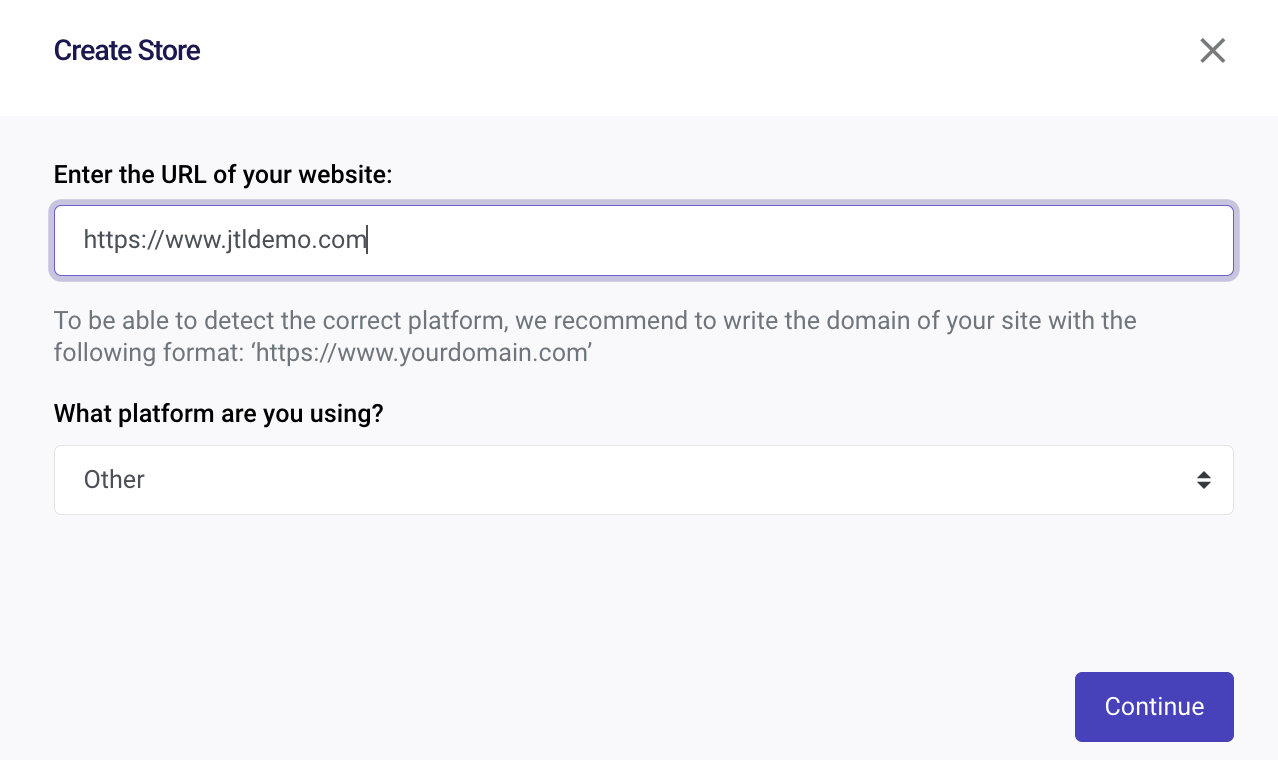Click the 'Enter the URL of your website' label
Viewport: 1278px width, 760px height.
pyautogui.click(x=223, y=175)
